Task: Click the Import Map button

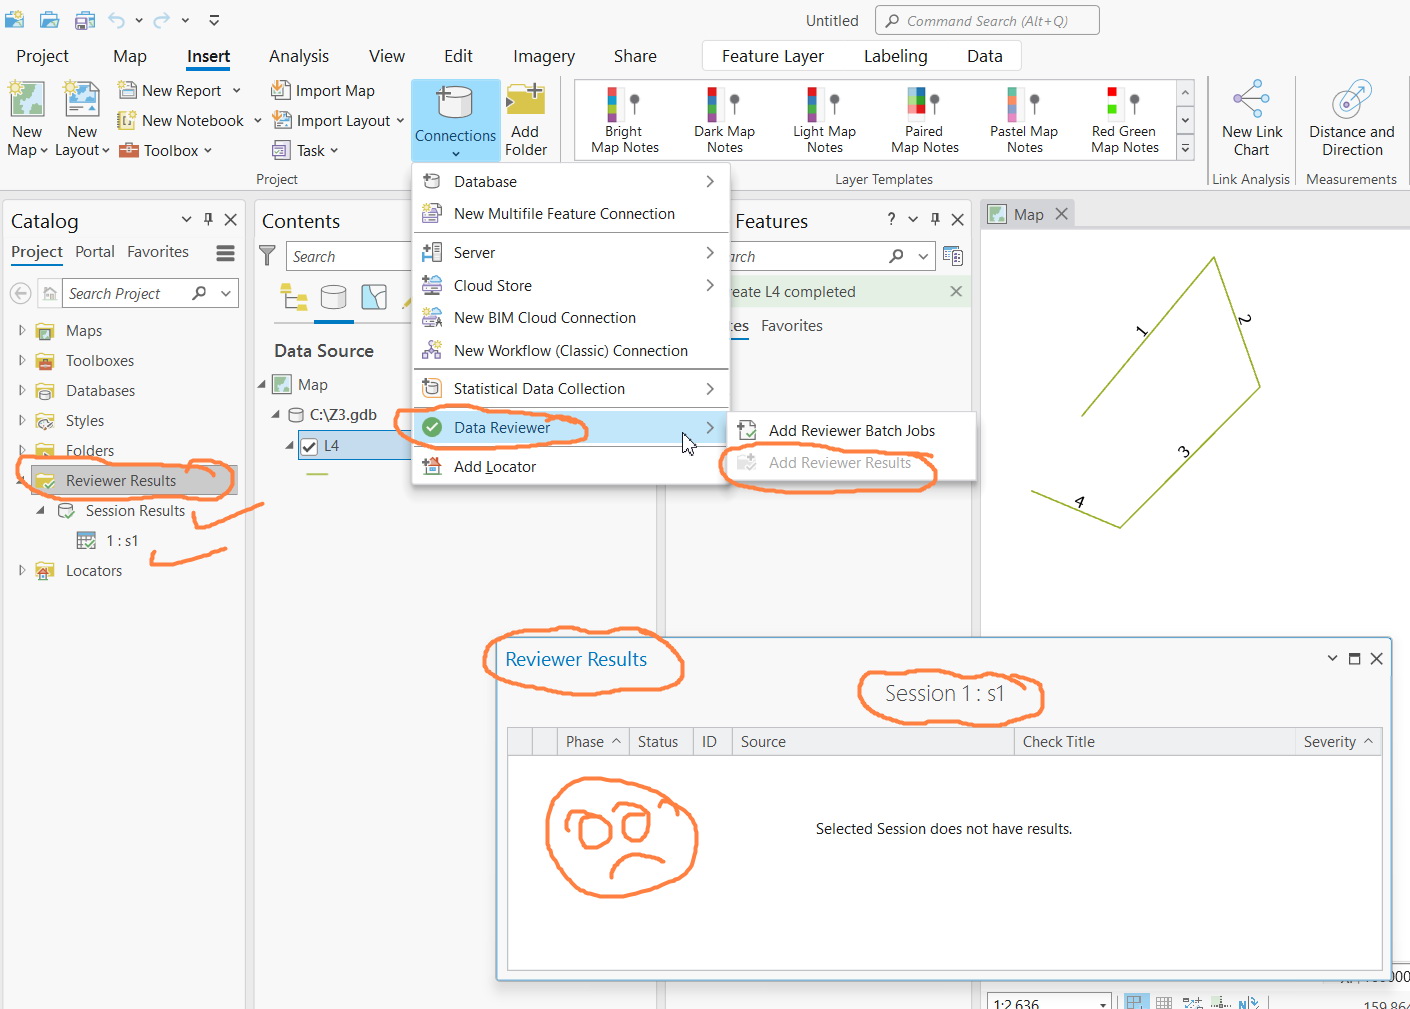Action: click(323, 90)
